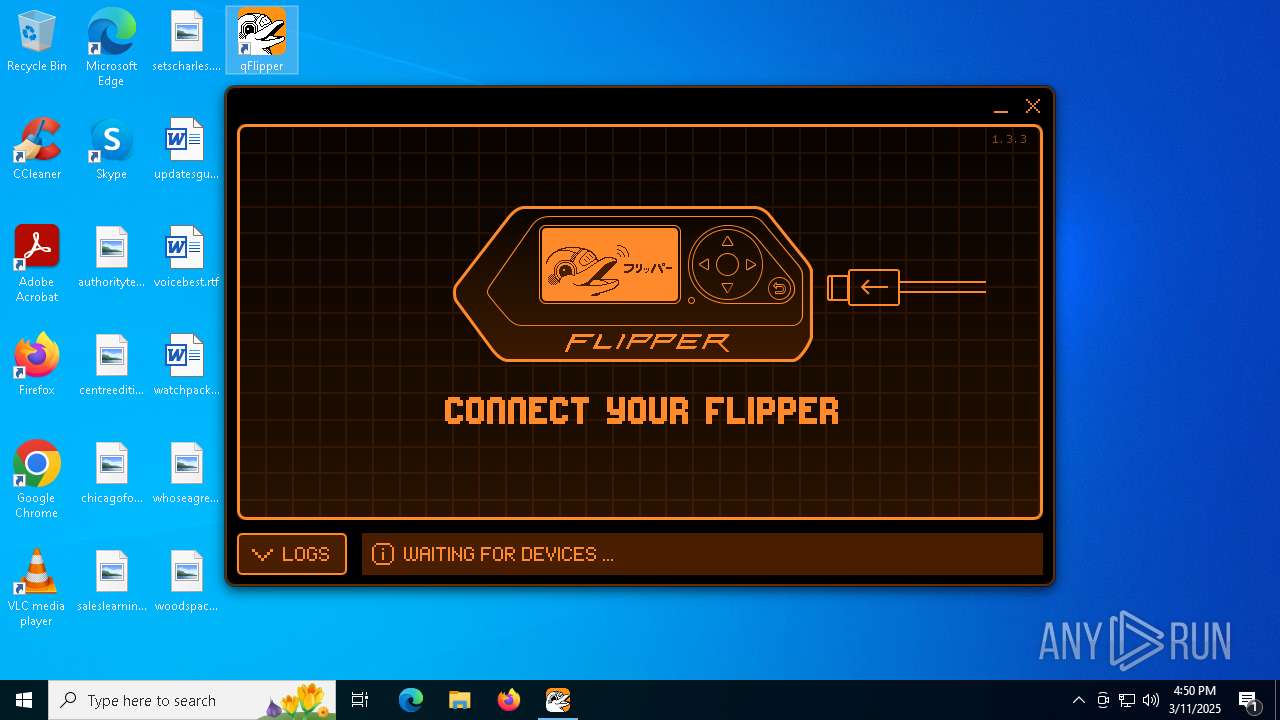
Task: Select the watchpack document on desktop
Action: (186, 365)
